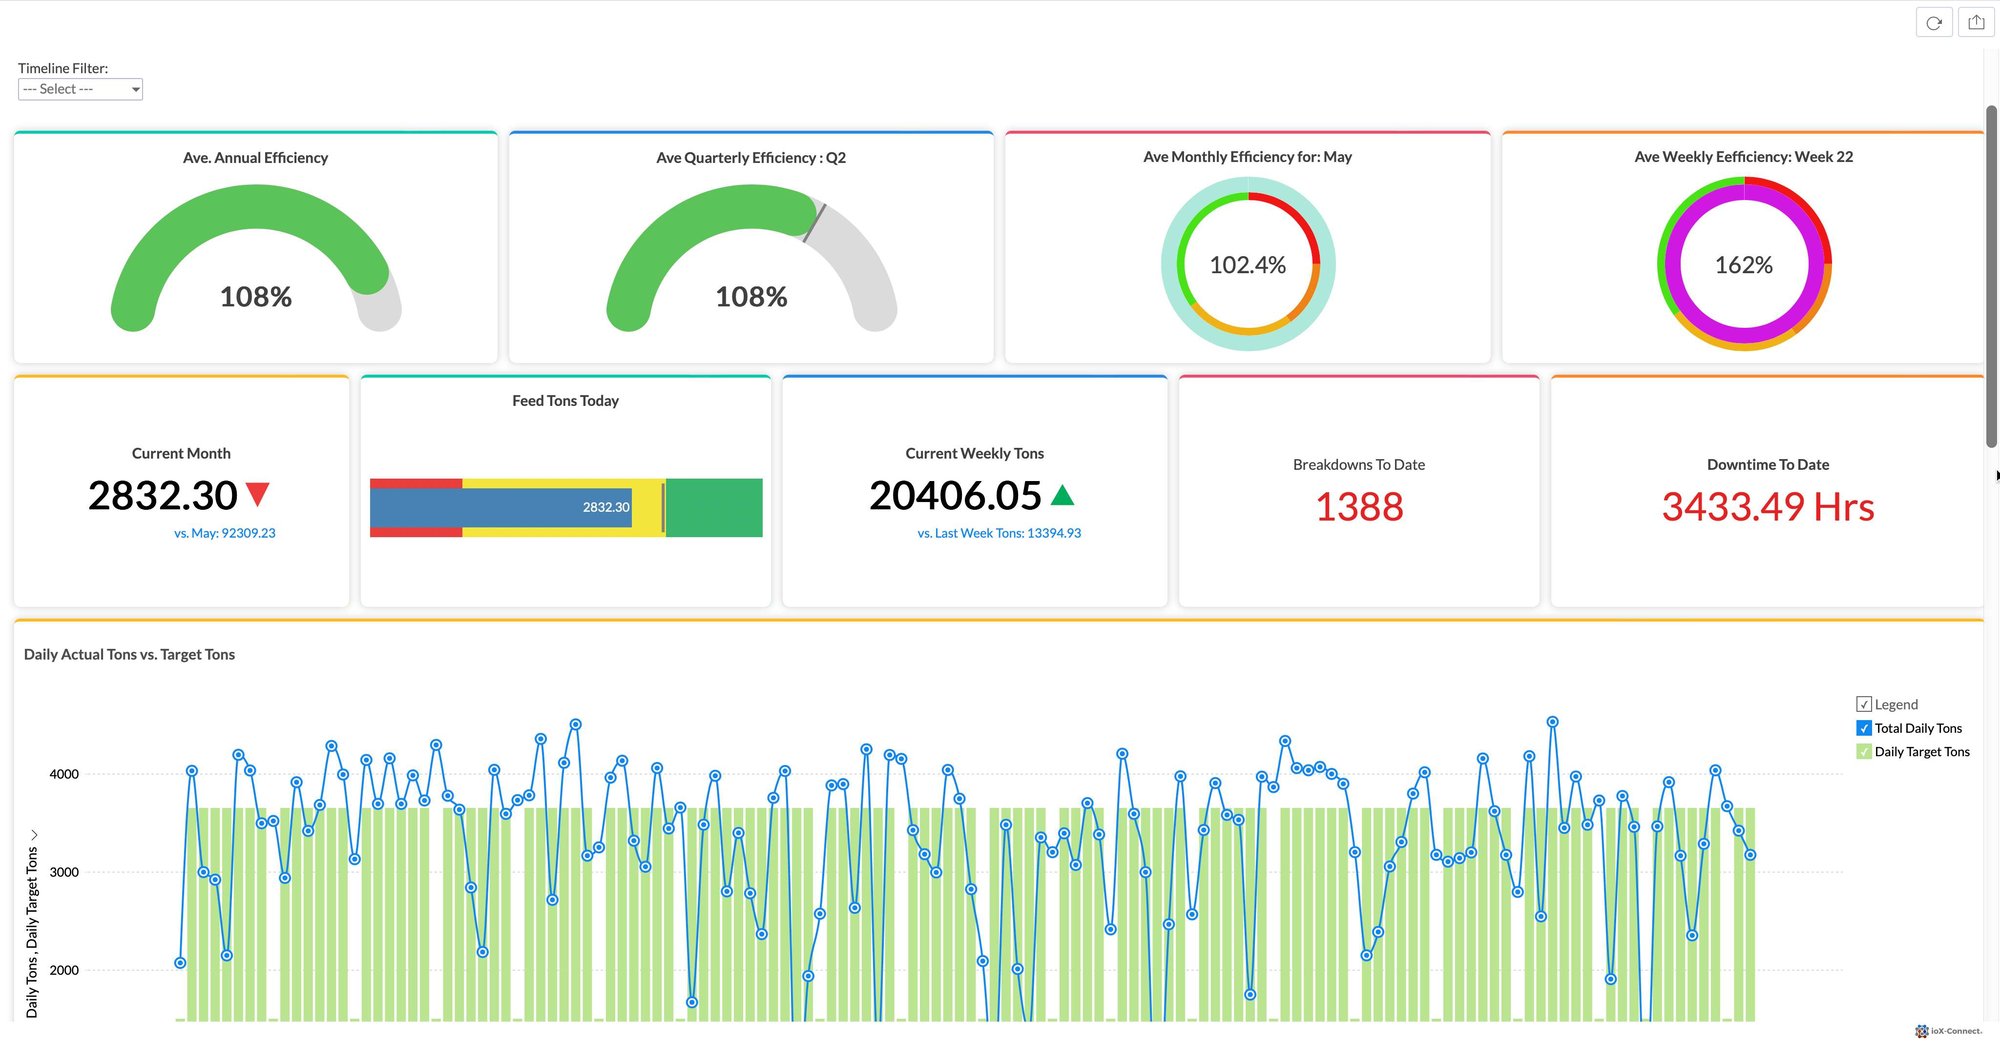
Task: Open the vs. May: 92309.23 comparison link
Action: pos(226,533)
